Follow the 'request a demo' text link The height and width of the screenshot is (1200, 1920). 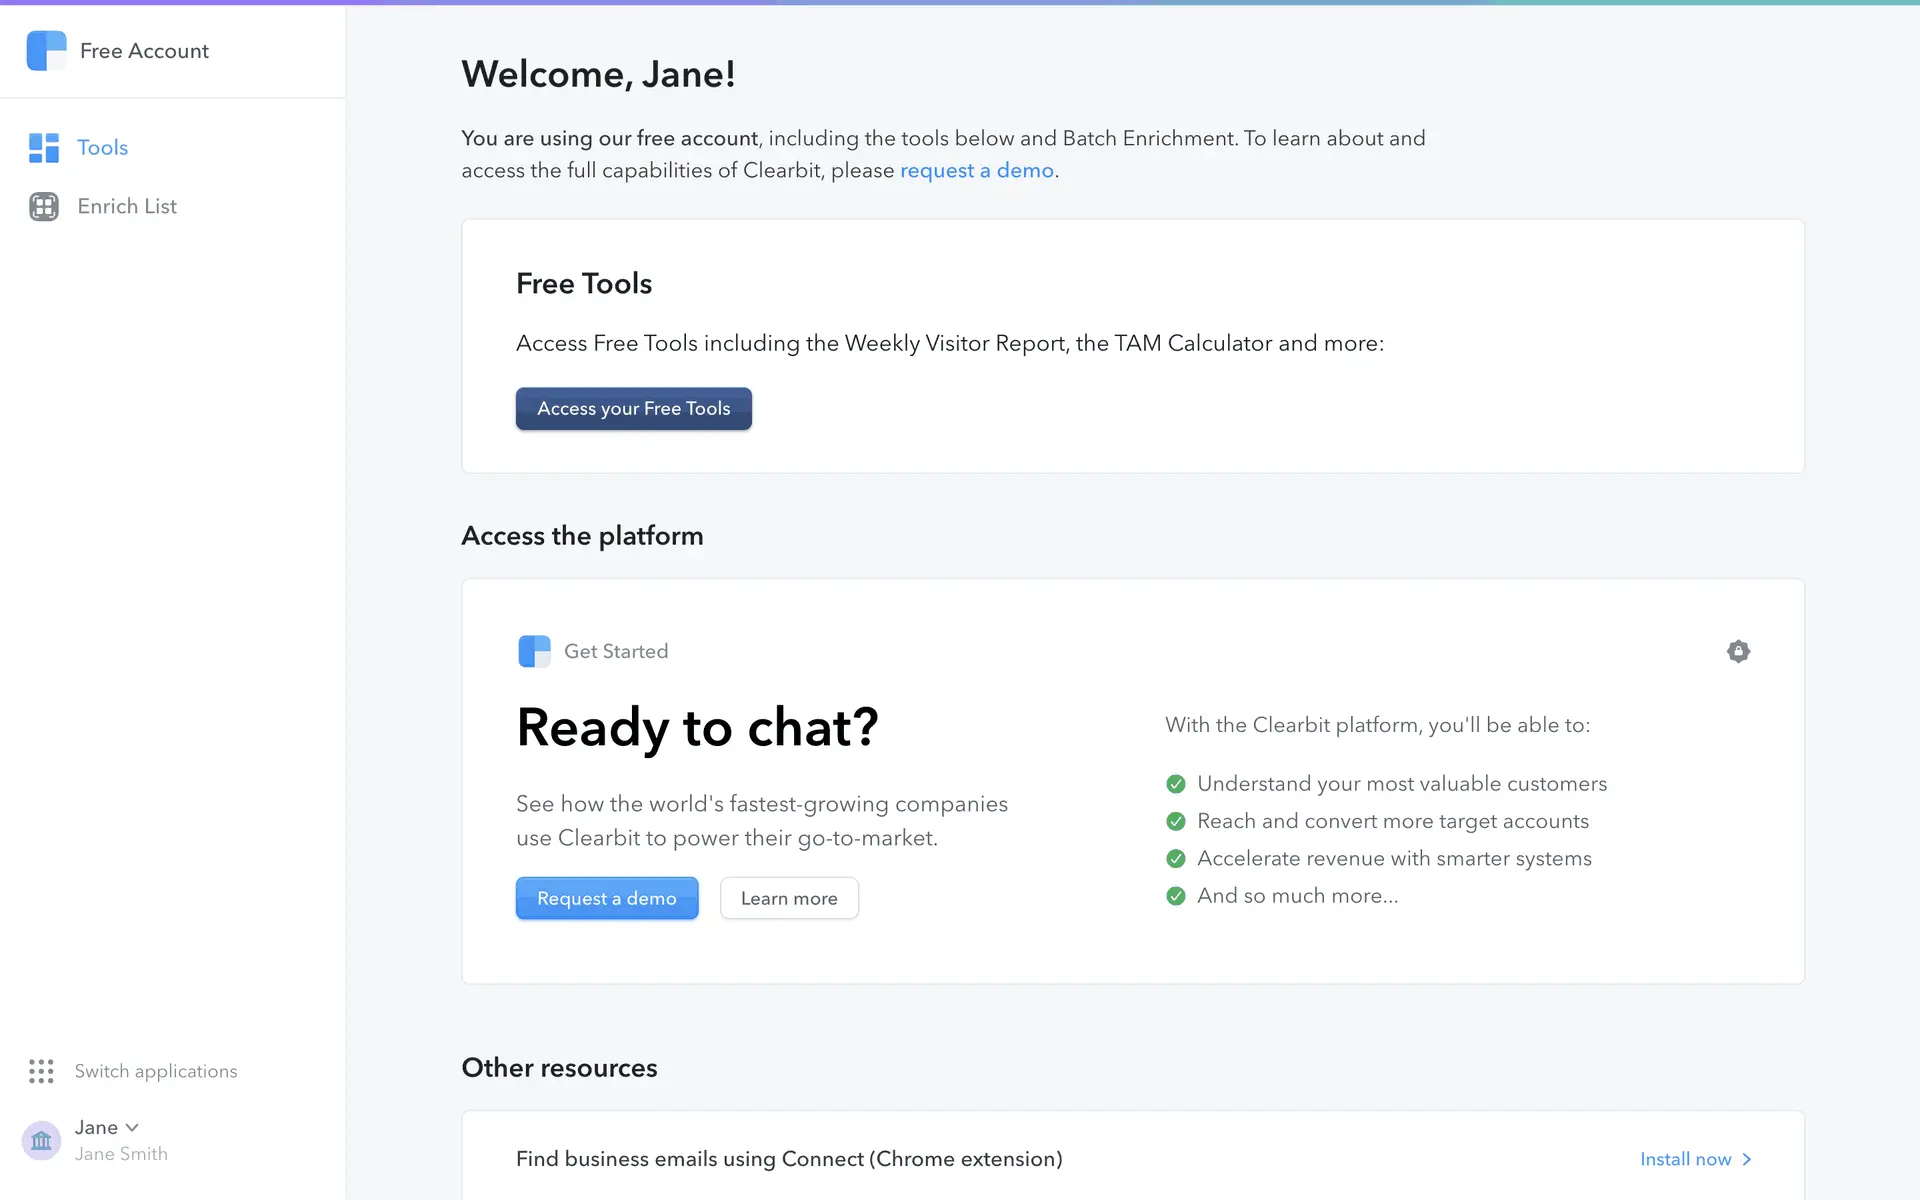(x=976, y=171)
